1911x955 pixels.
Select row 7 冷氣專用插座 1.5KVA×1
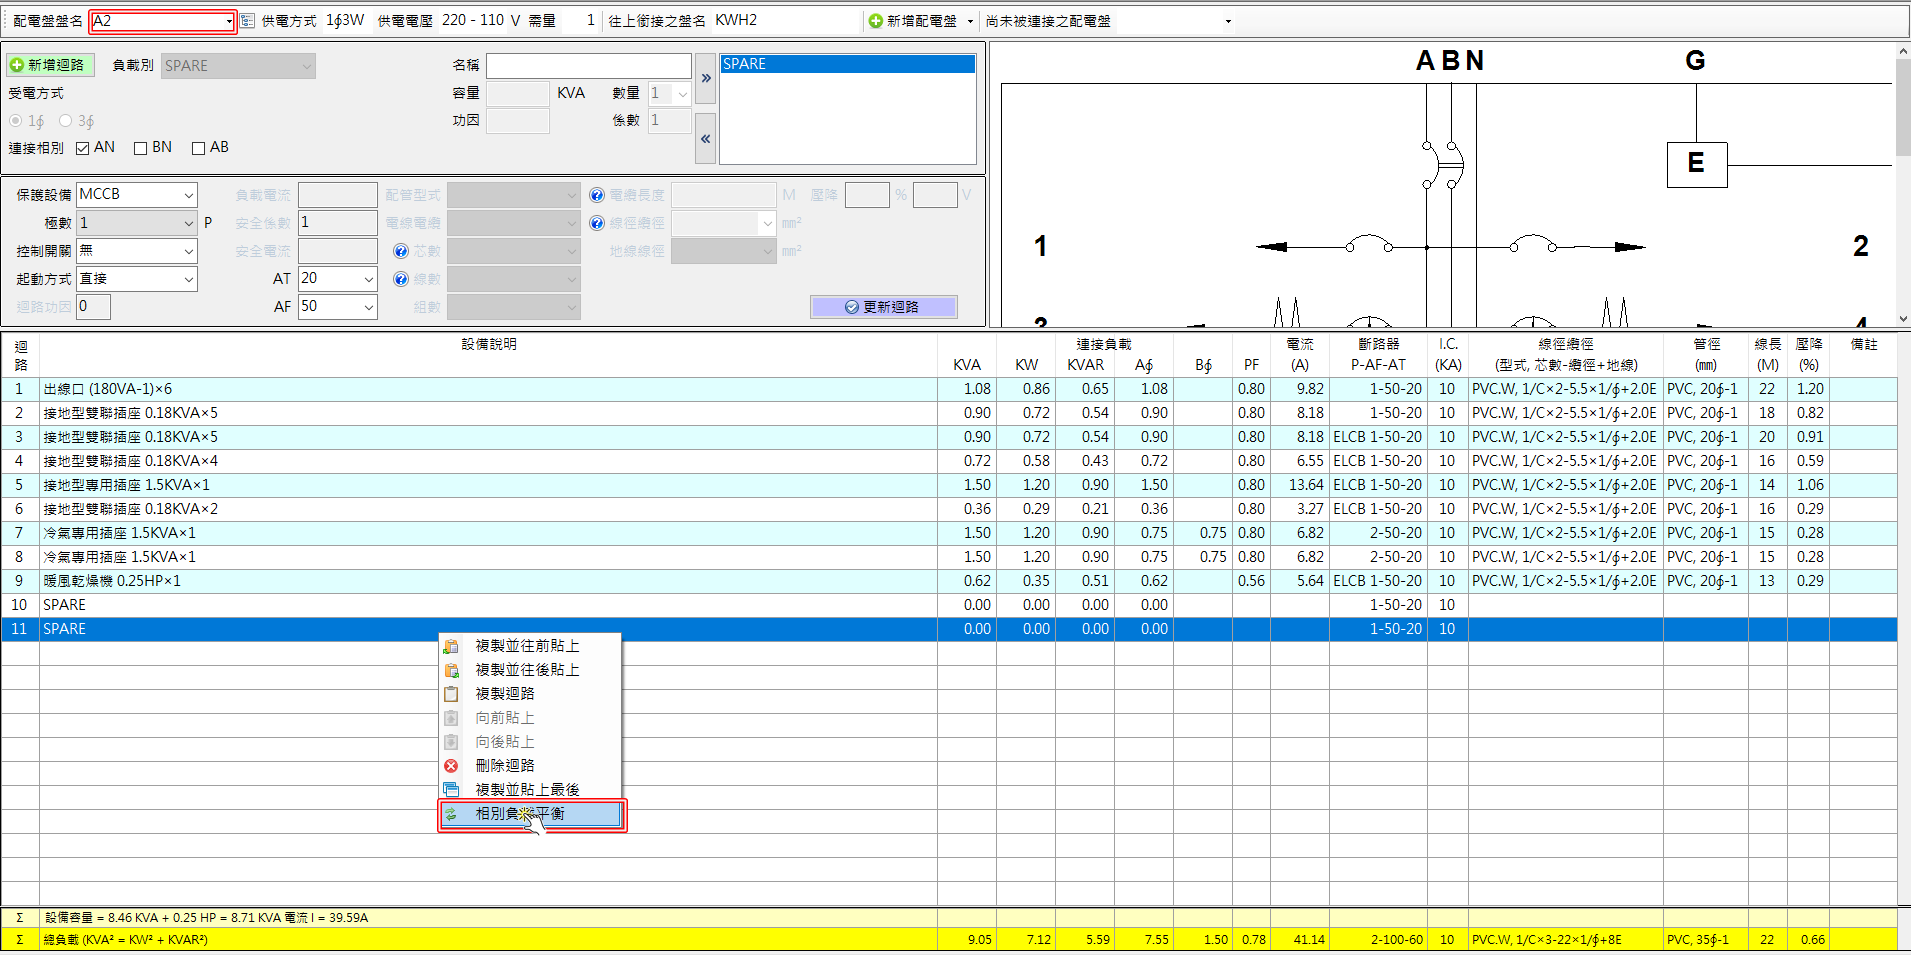948,533
